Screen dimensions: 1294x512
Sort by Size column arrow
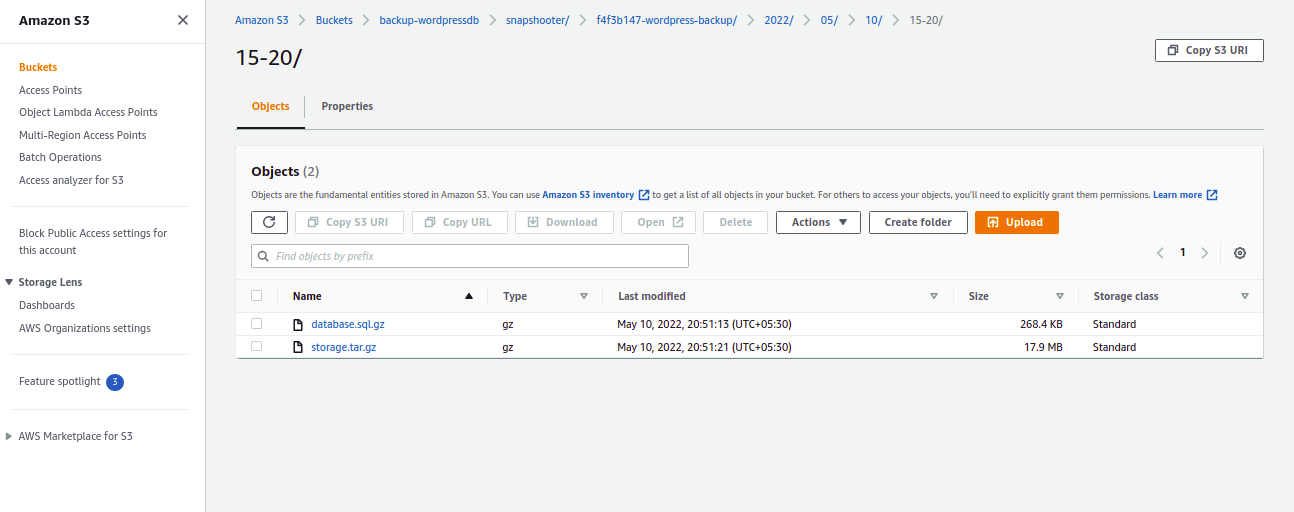pos(1060,296)
